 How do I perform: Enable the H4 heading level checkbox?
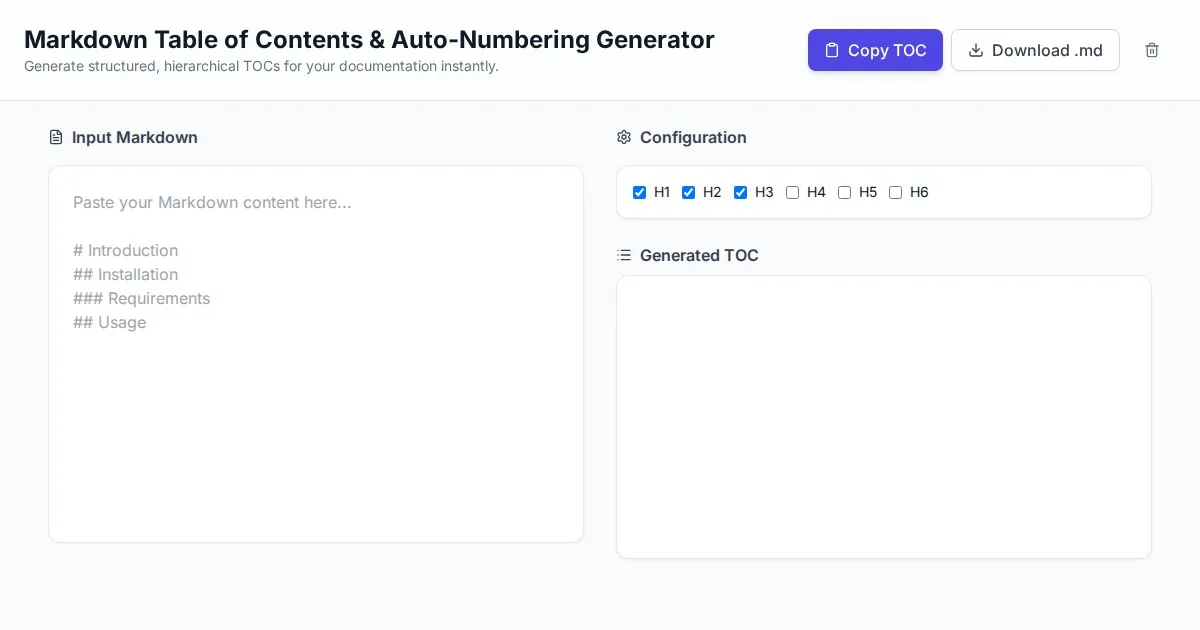[793, 192]
